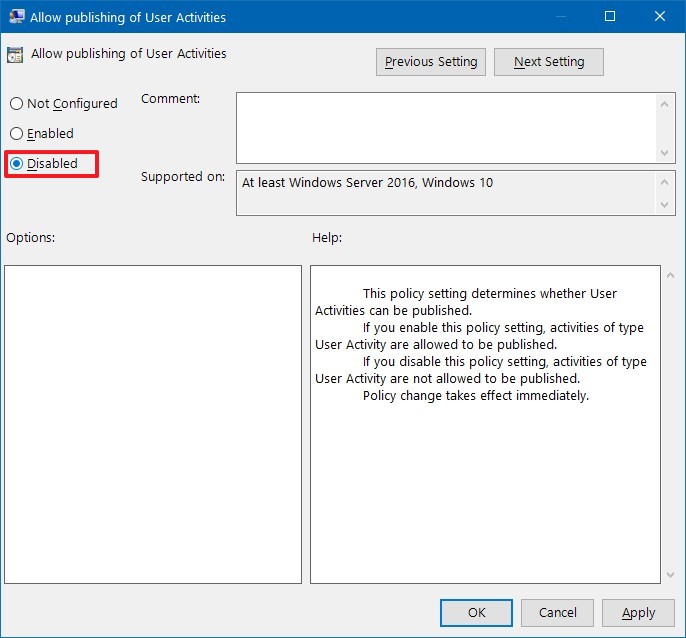Close the Allow publishing dialog

coord(660,17)
